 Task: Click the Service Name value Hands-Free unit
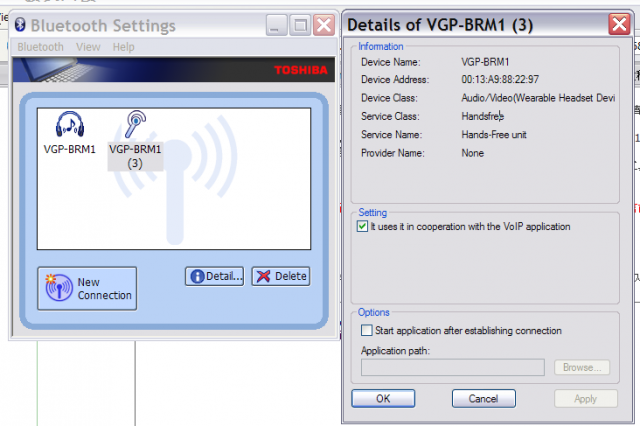click(494, 135)
